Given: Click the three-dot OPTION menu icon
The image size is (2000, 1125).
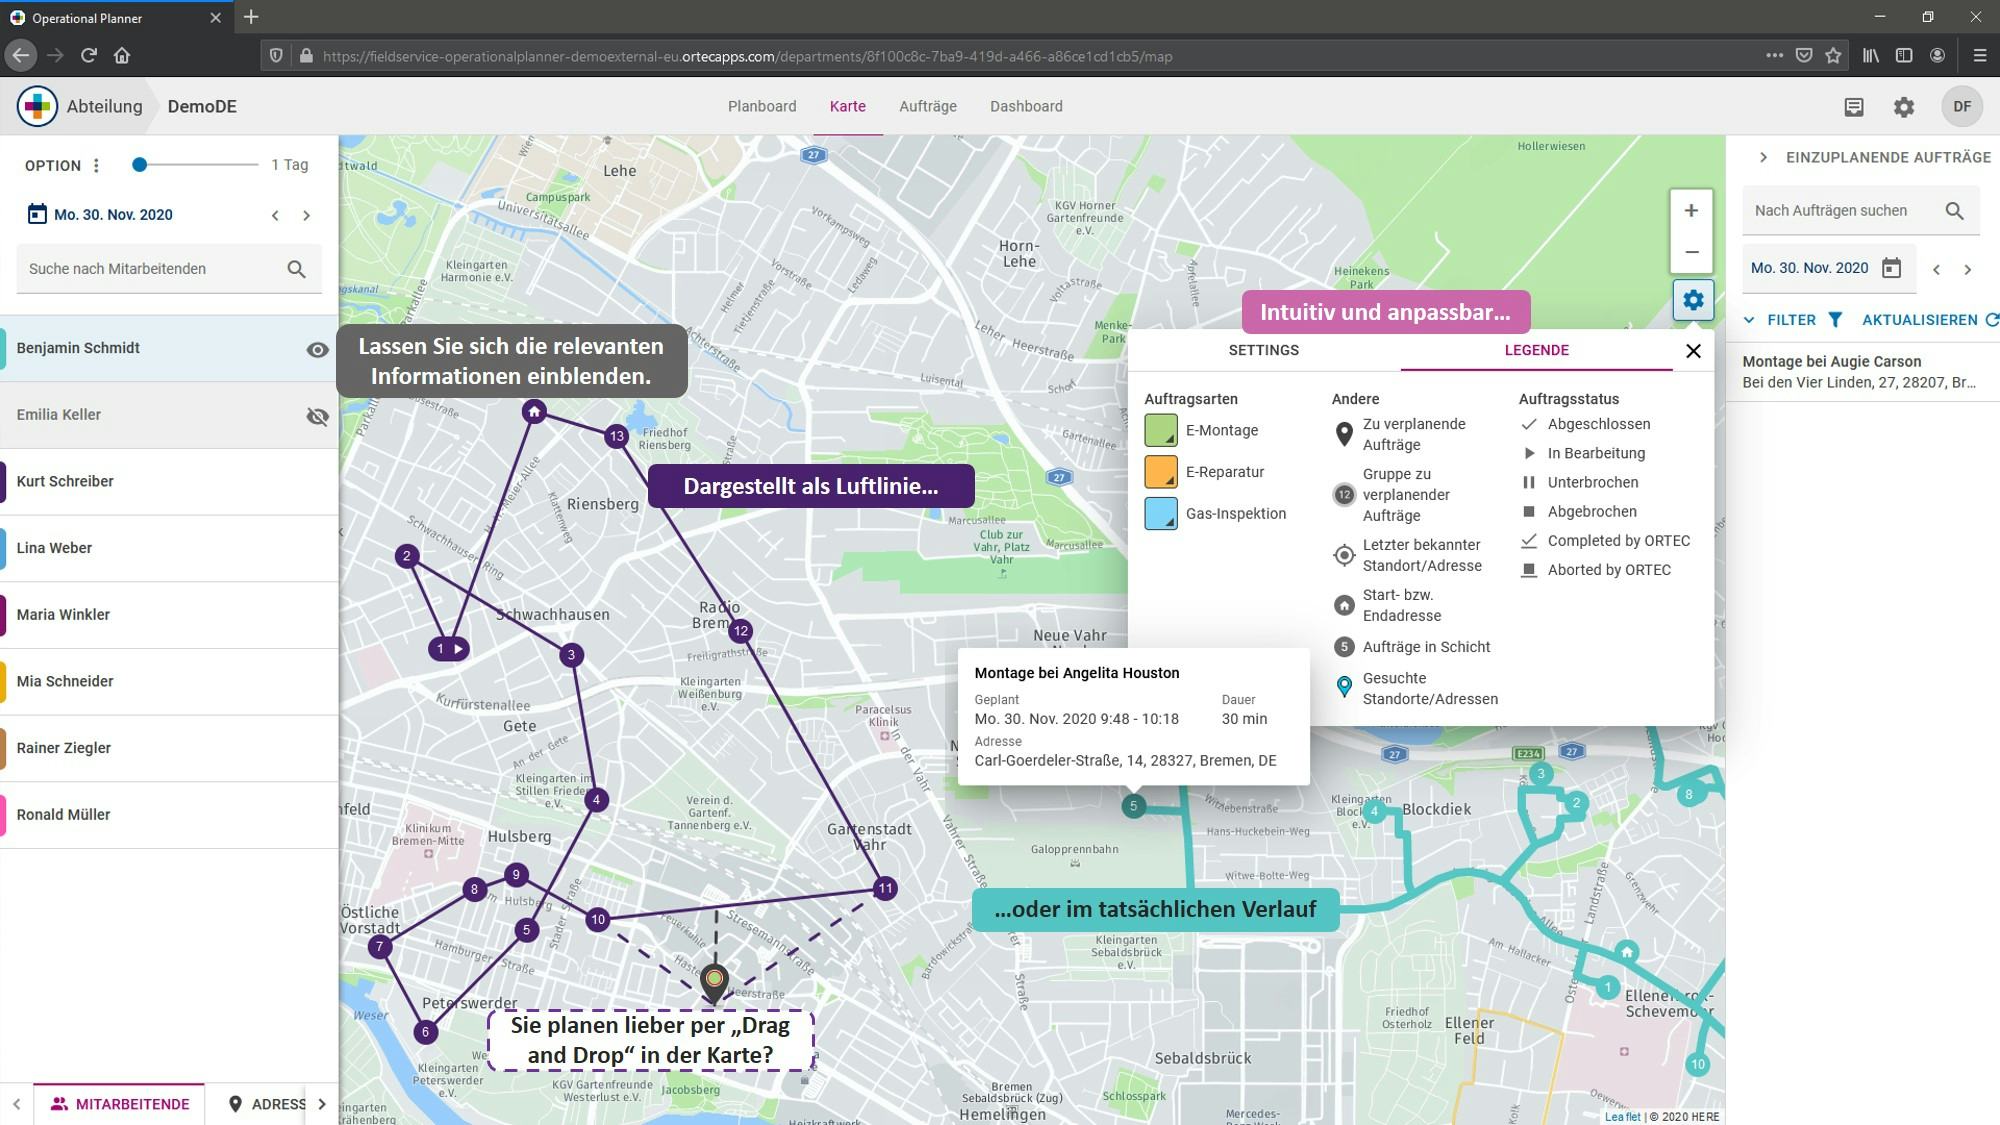Looking at the screenshot, I should [96, 166].
